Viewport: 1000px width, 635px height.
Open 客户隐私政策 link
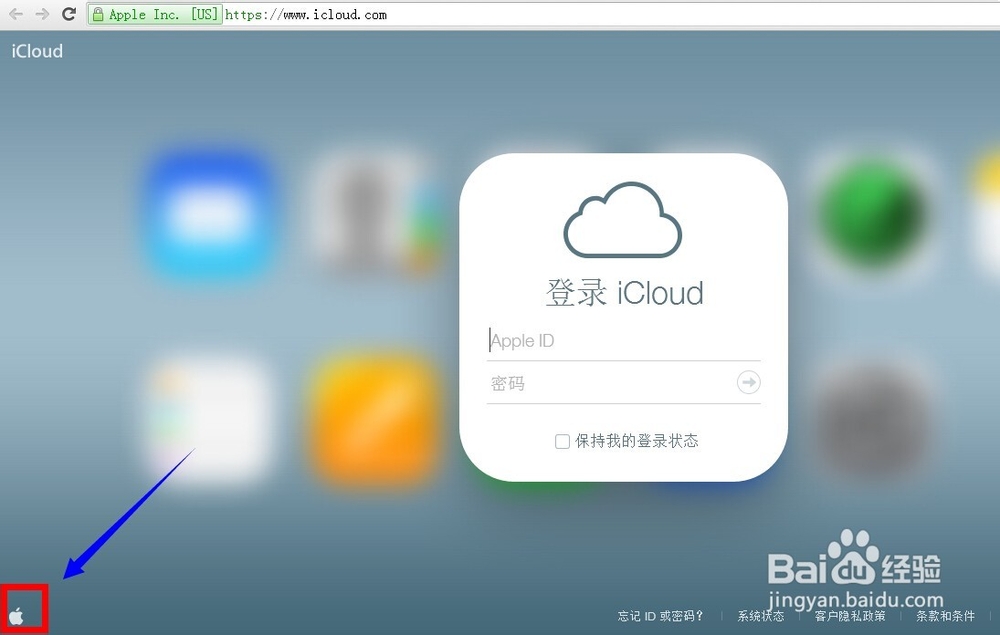849,616
